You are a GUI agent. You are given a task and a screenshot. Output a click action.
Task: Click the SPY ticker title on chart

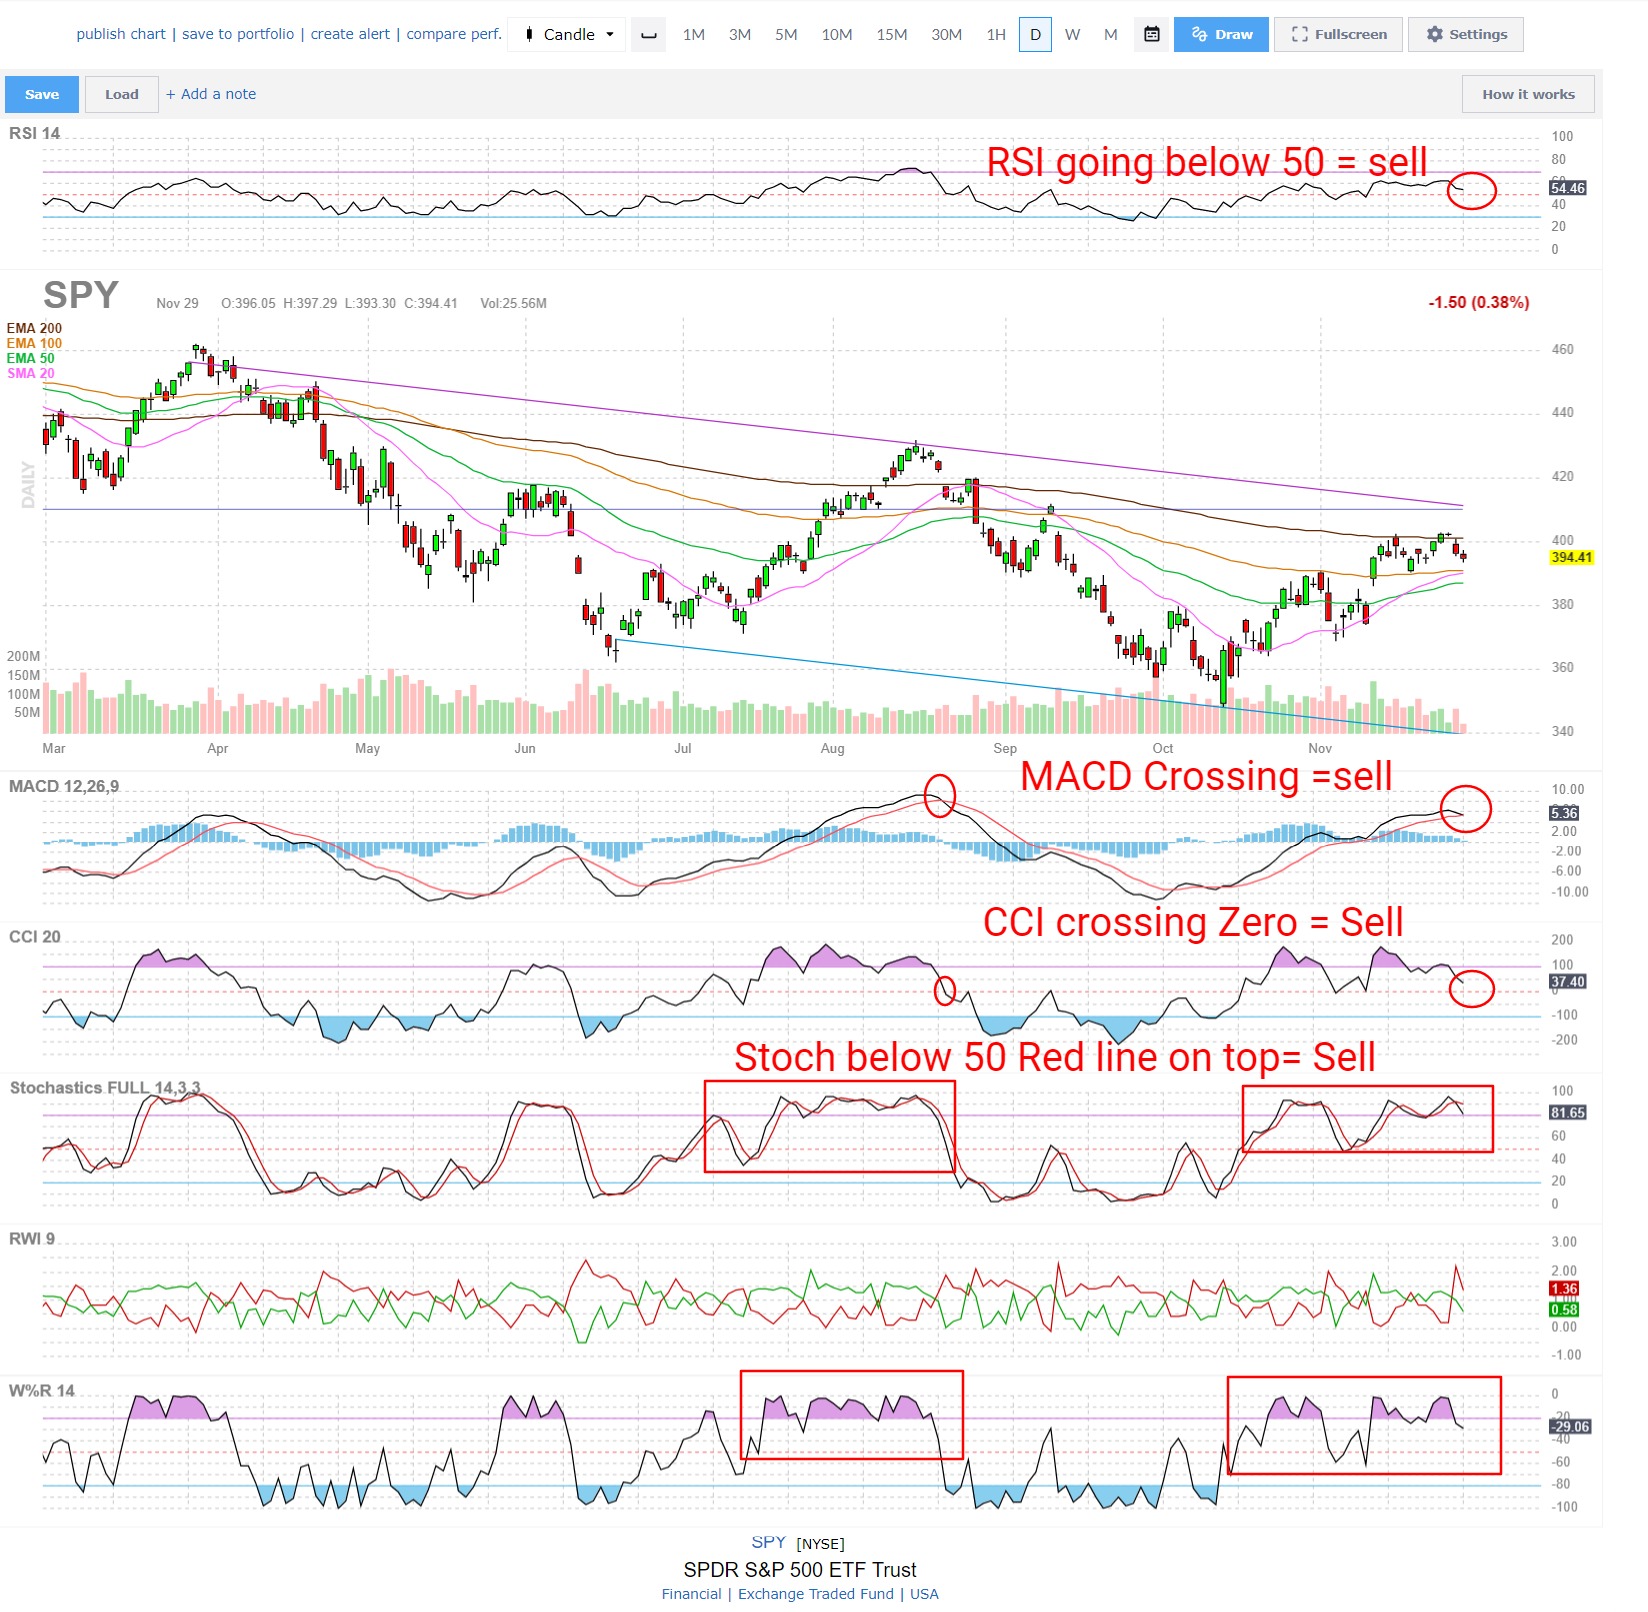pos(81,295)
